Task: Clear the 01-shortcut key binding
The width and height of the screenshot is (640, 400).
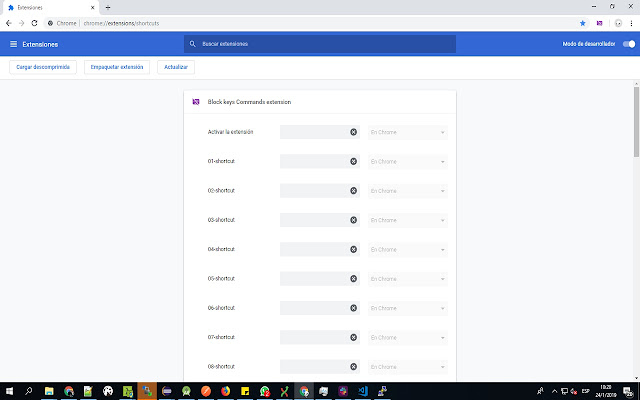Action: point(353,161)
